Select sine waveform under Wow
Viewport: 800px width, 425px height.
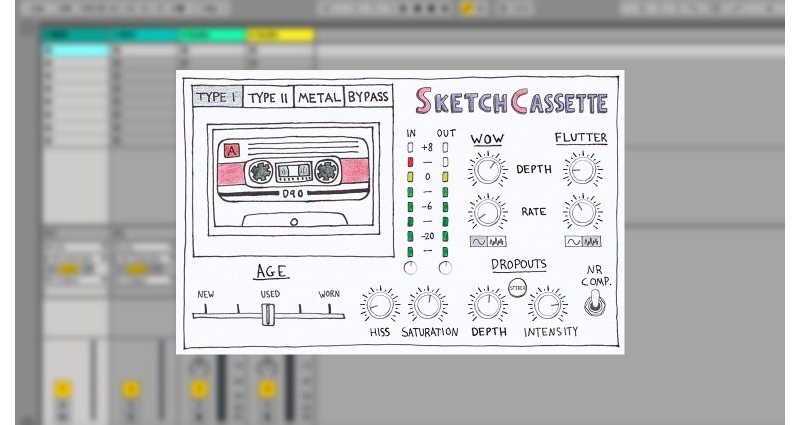coord(479,241)
